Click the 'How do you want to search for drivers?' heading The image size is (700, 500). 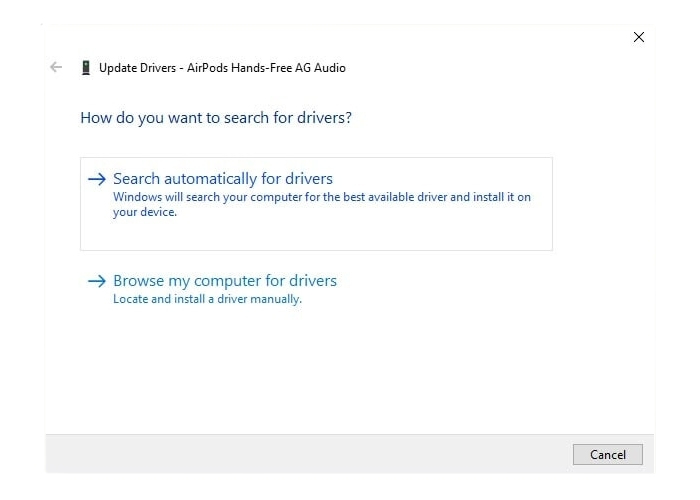pyautogui.click(x=216, y=118)
